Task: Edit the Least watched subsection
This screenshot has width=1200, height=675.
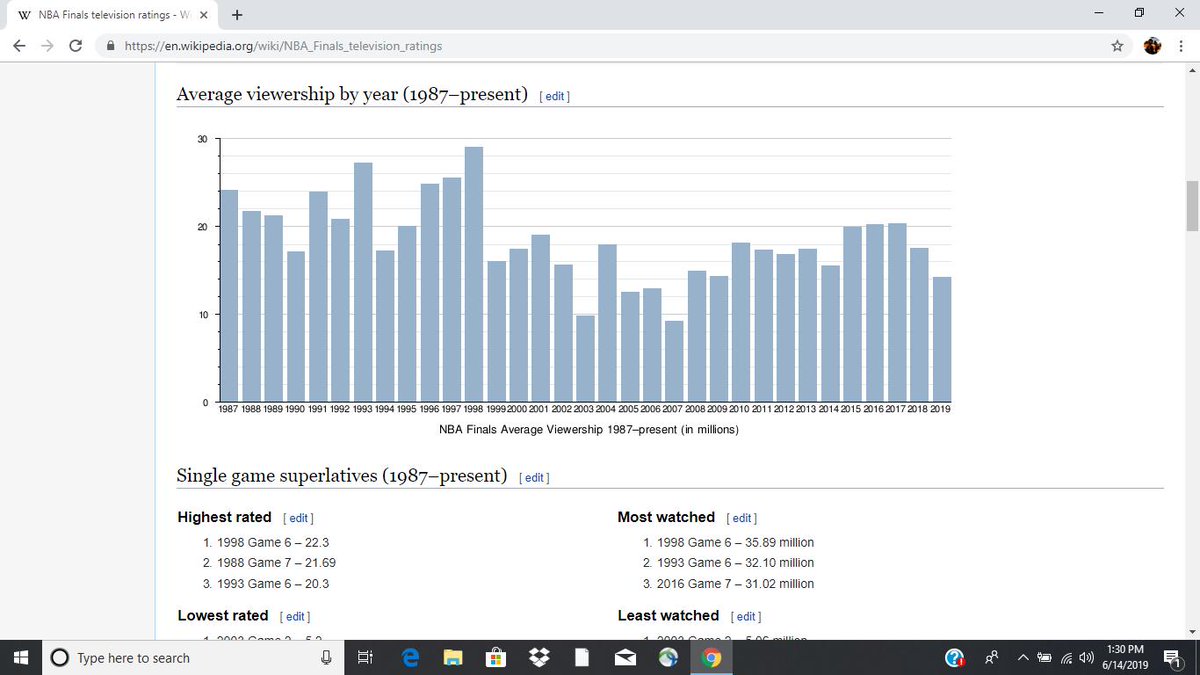Action: [746, 616]
